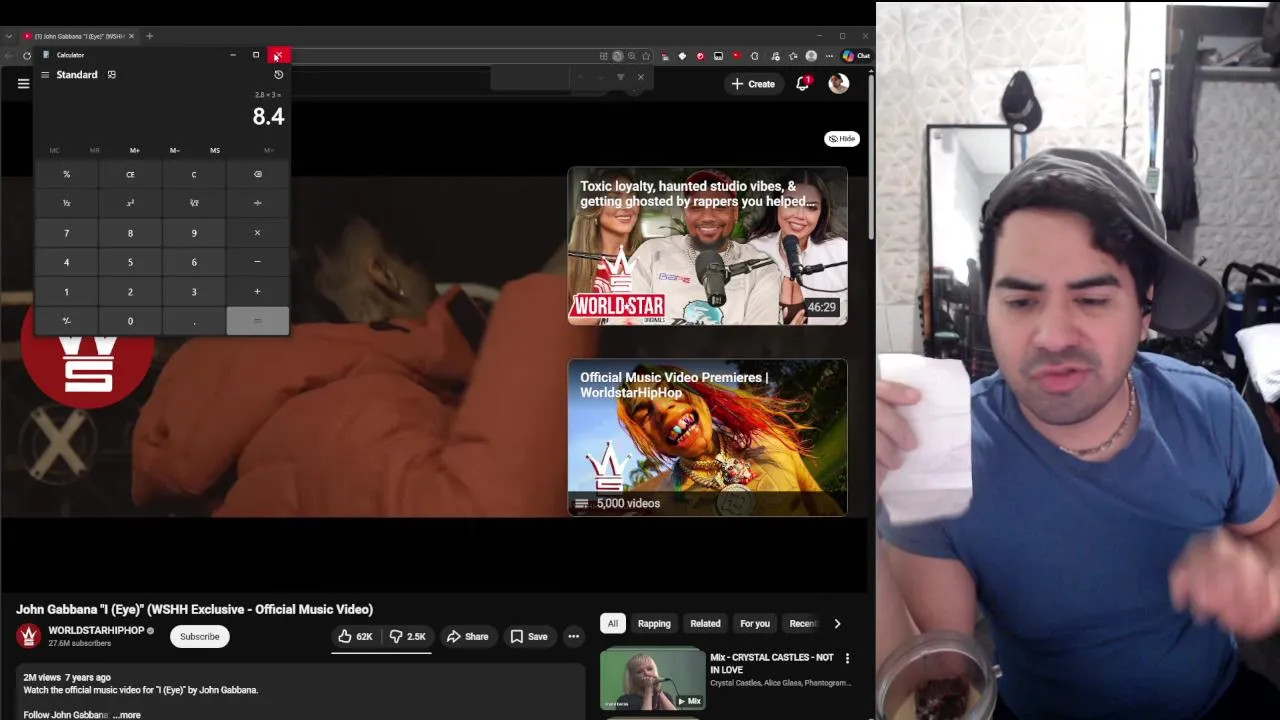Screen dimensions: 1280x720
Task: Click number 3 on Calculator keypad
Action: pyautogui.click(x=194, y=292)
